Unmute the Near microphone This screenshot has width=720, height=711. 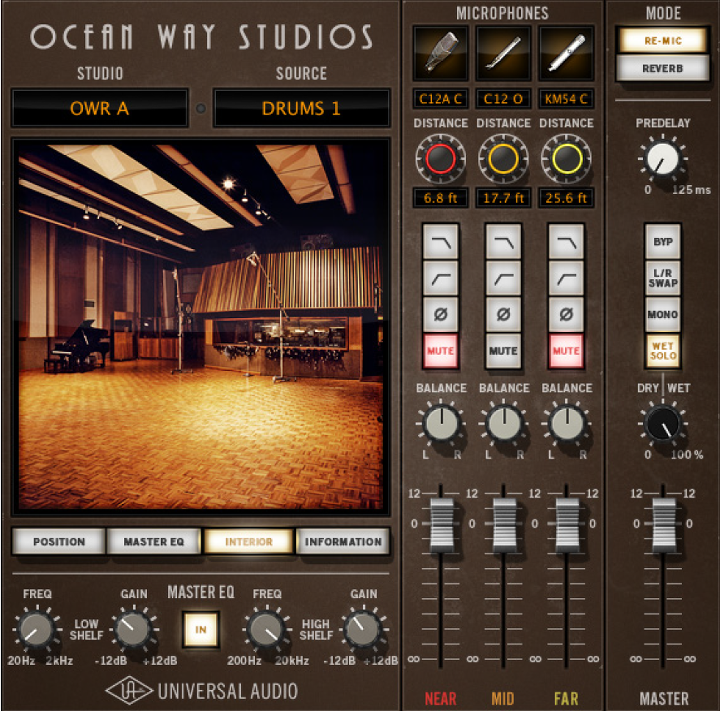pyautogui.click(x=440, y=351)
